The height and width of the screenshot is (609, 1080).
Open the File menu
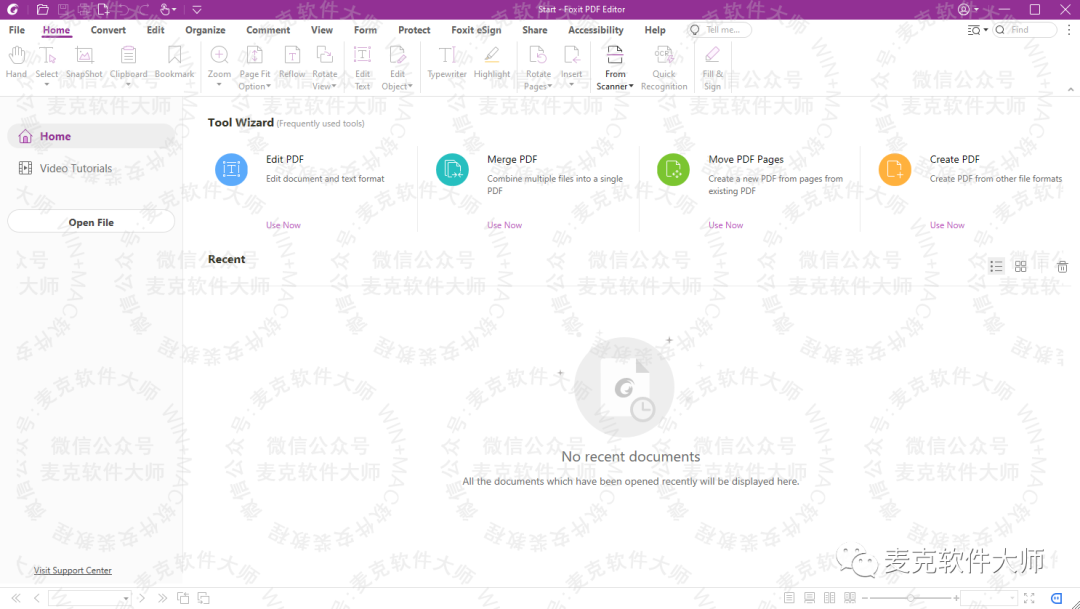[17, 30]
